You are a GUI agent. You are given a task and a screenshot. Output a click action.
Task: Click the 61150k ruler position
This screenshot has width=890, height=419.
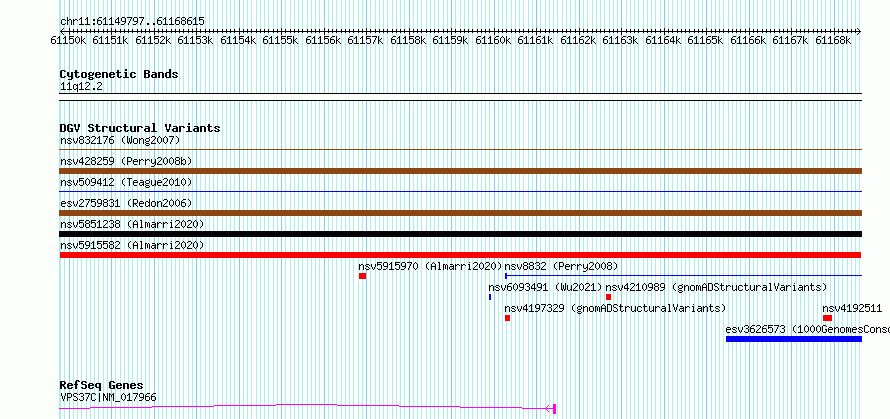click(x=69, y=41)
